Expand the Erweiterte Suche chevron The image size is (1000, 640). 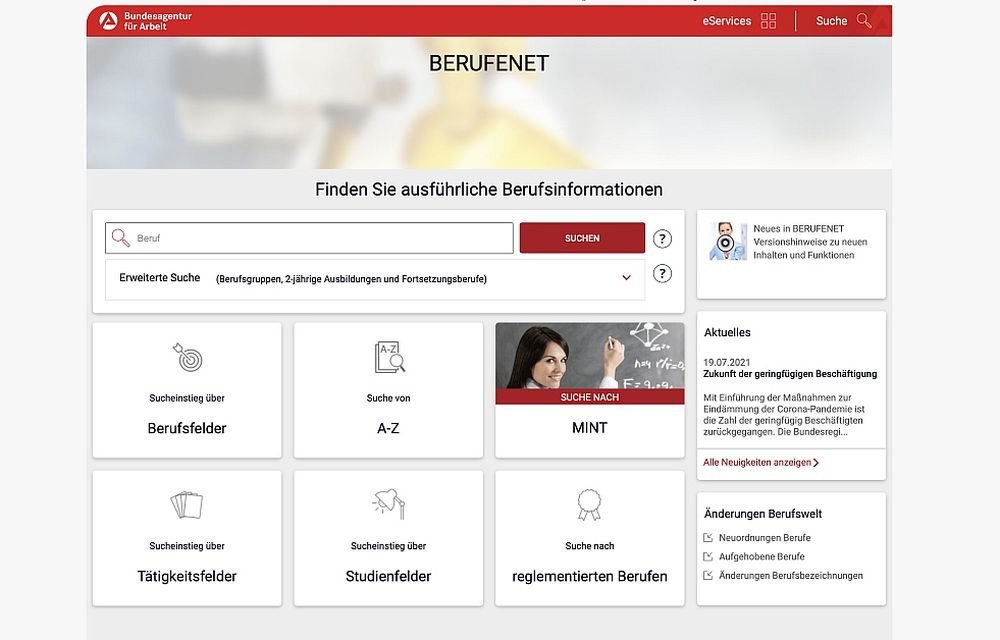tap(627, 278)
